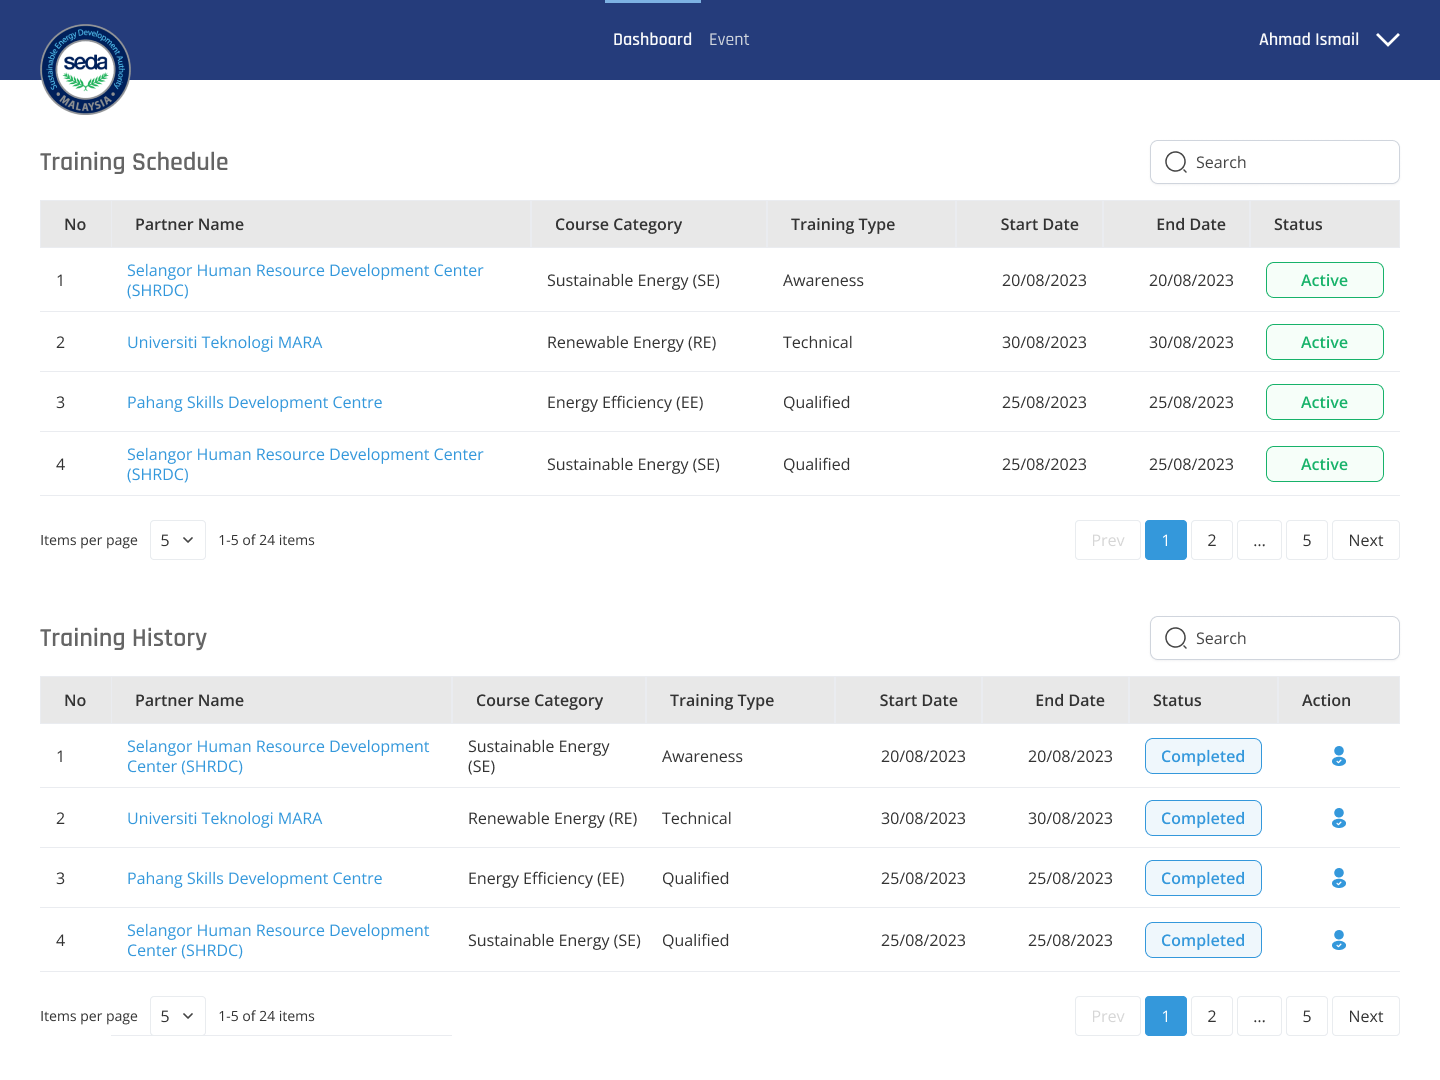The image size is (1440, 1080).
Task: Open participants icon for history row 1
Action: pyautogui.click(x=1339, y=756)
